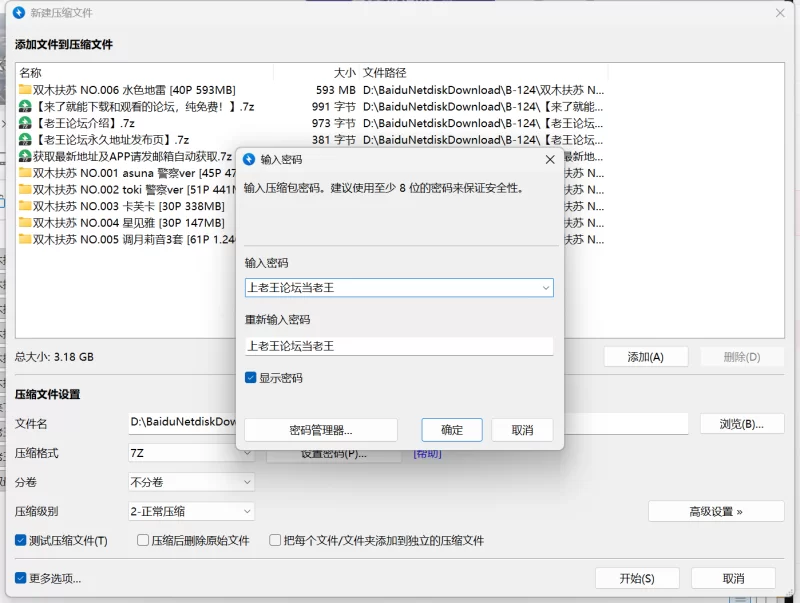Enable 压缩后删除原始文件 checkbox

(142, 540)
